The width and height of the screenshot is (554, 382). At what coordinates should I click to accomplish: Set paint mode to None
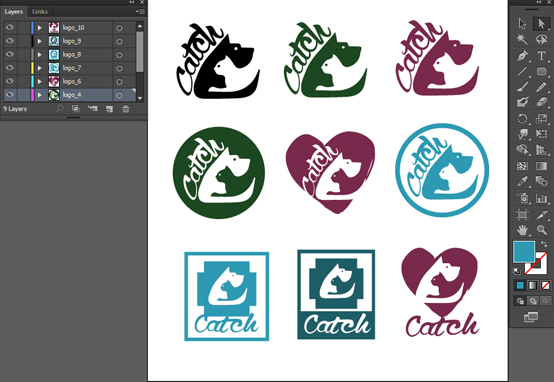[545, 285]
